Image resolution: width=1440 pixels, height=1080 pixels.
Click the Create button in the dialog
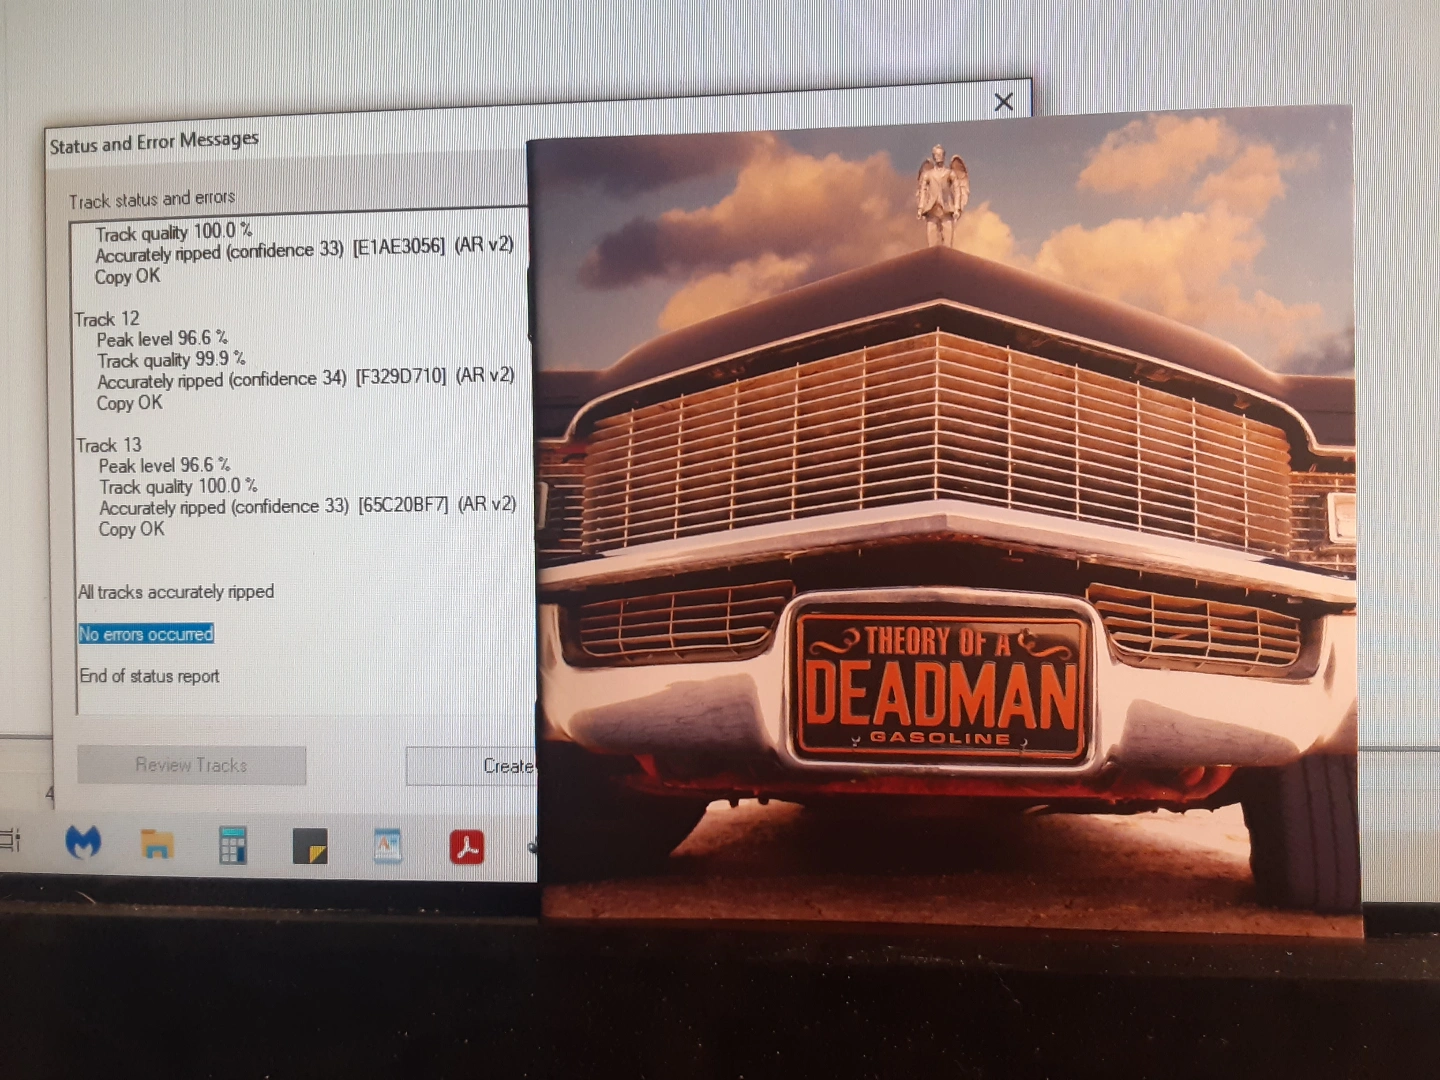(471, 766)
